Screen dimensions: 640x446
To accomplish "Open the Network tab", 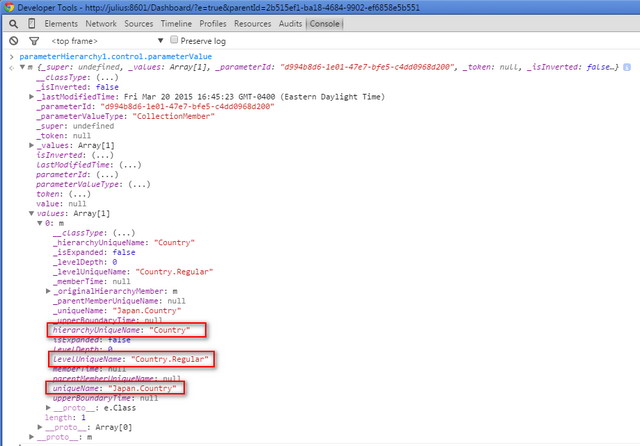I will (x=100, y=23).
